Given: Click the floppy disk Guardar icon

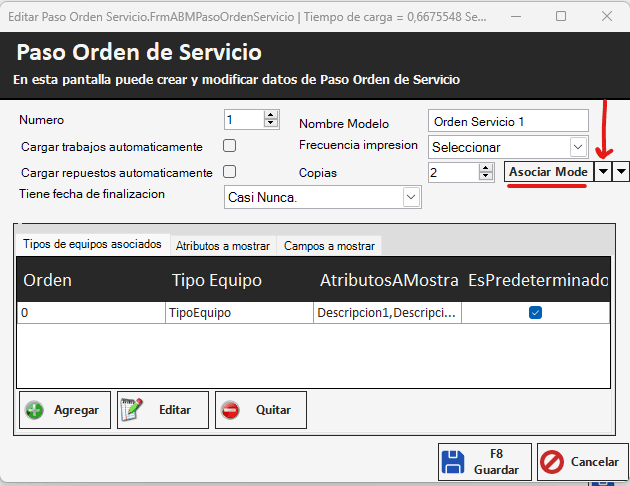Looking at the screenshot, I should tap(453, 461).
